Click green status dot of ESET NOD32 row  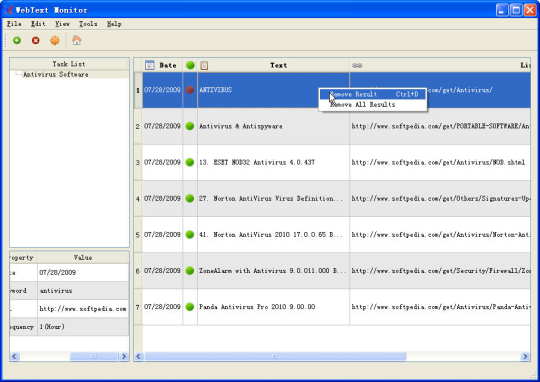coord(190,162)
